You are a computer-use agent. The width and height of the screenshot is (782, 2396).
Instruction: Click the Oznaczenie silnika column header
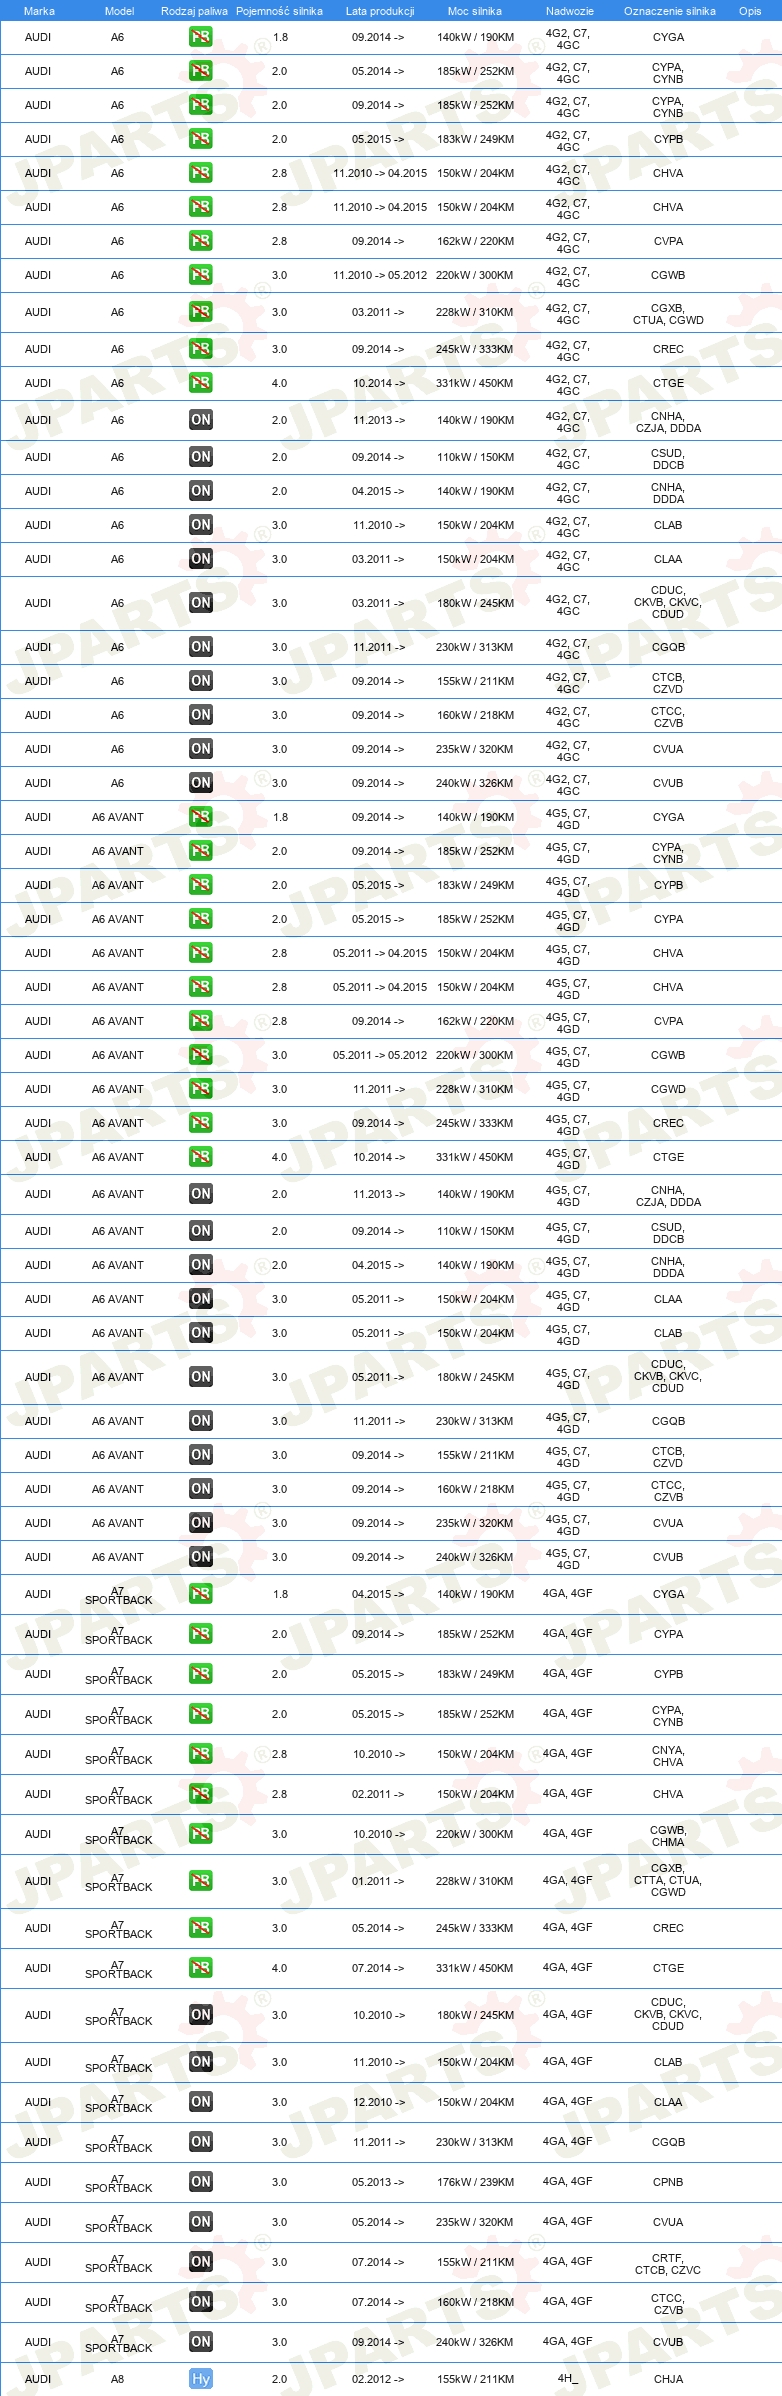[x=670, y=11]
